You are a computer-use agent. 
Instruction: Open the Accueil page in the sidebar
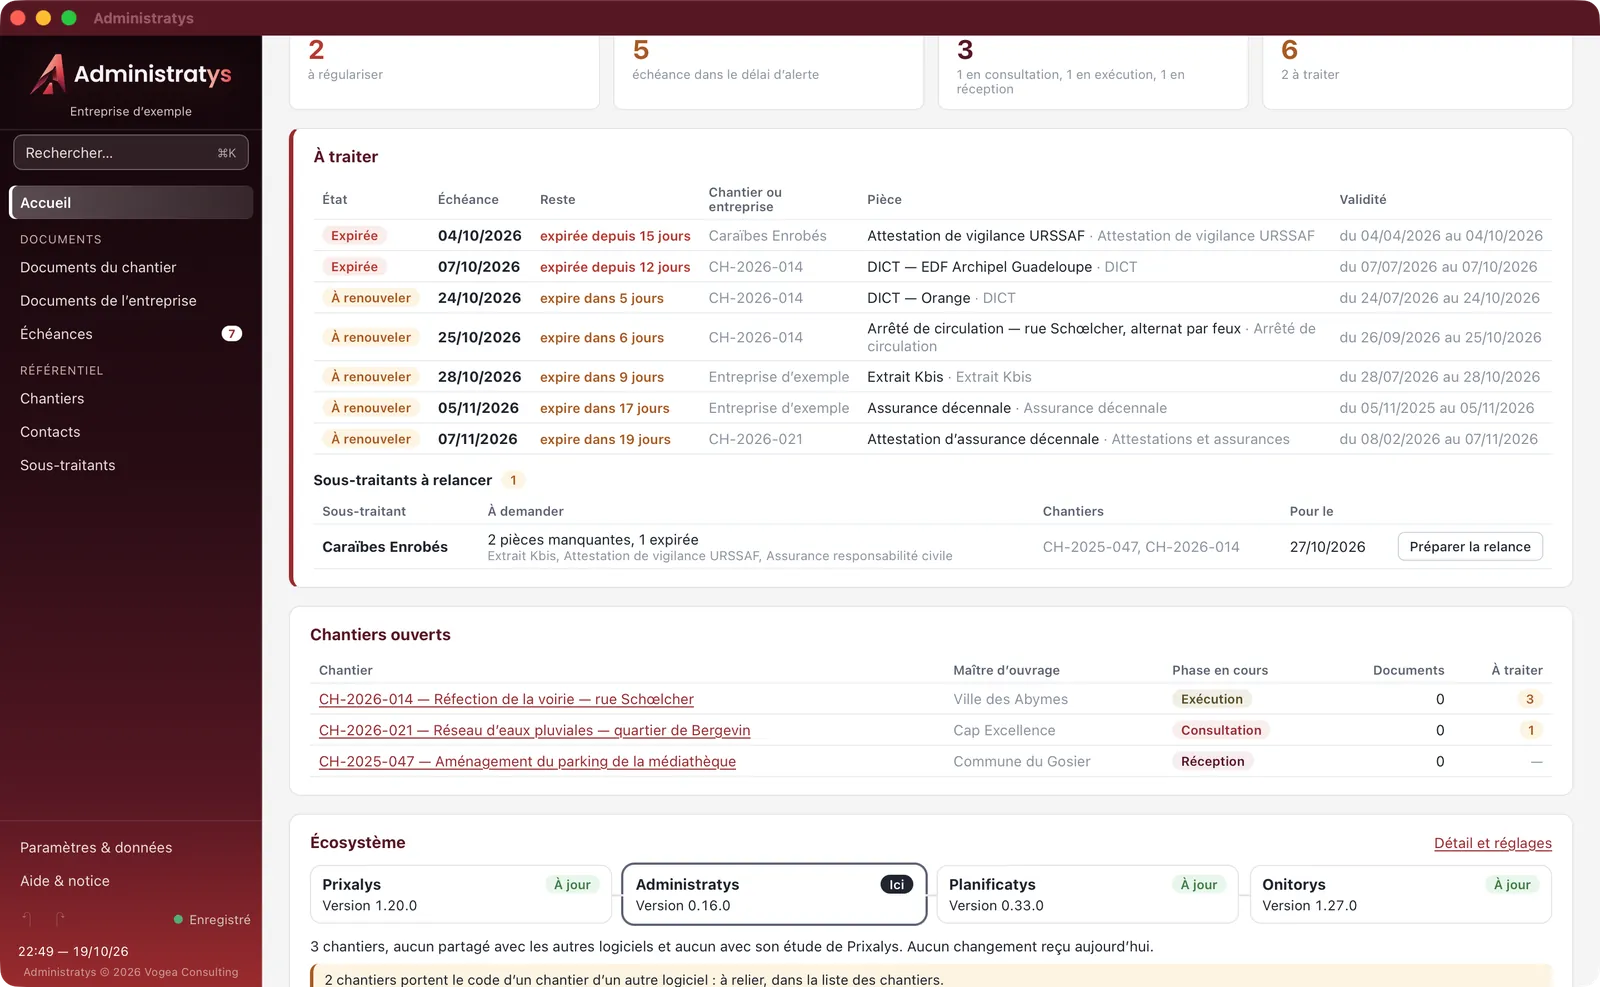[131, 202]
